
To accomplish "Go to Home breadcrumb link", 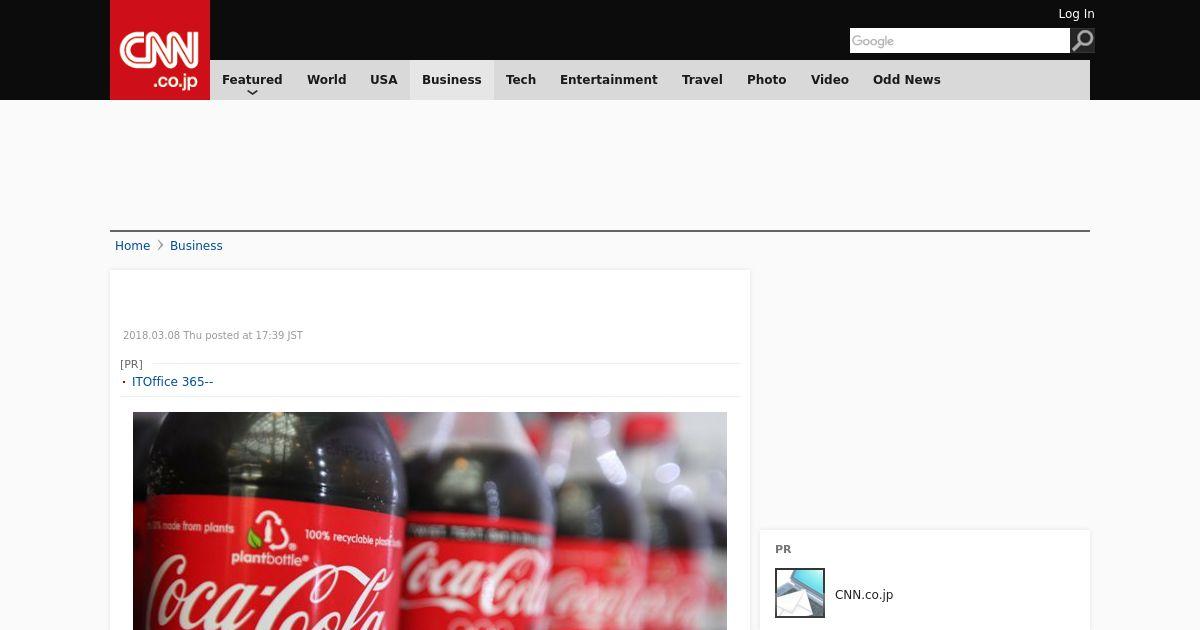I will (x=132, y=246).
